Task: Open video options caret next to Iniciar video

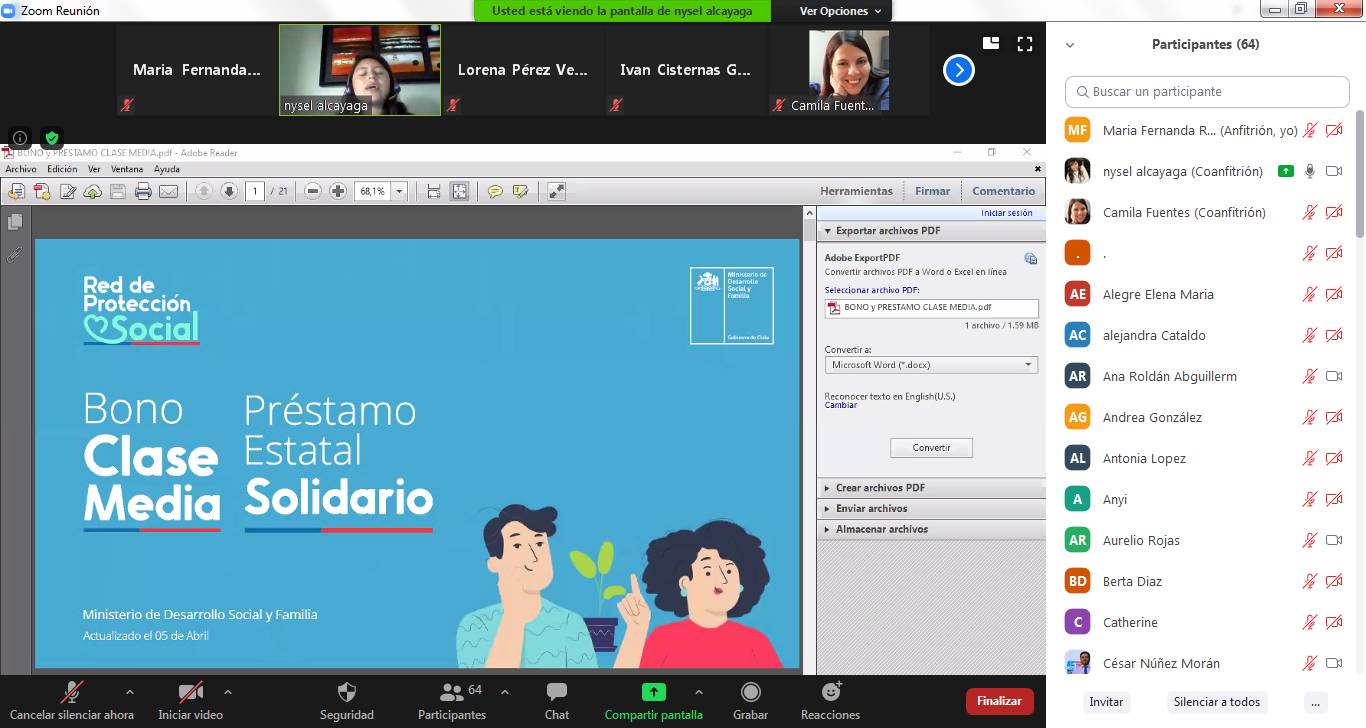Action: tap(228, 692)
